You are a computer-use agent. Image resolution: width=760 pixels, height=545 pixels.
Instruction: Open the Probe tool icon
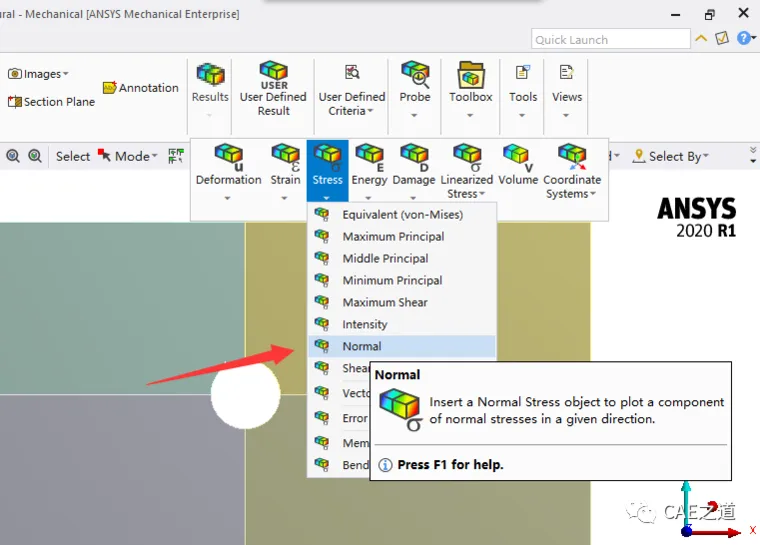415,74
